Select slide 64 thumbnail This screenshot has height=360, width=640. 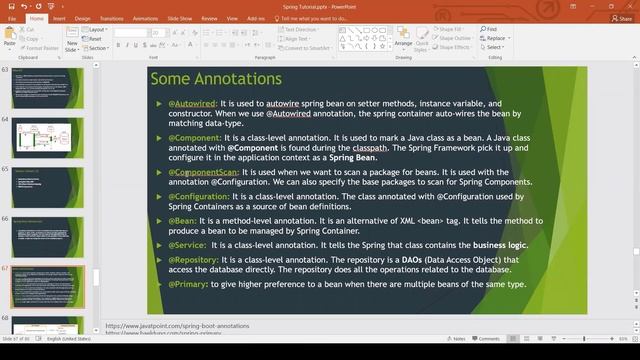48,138
